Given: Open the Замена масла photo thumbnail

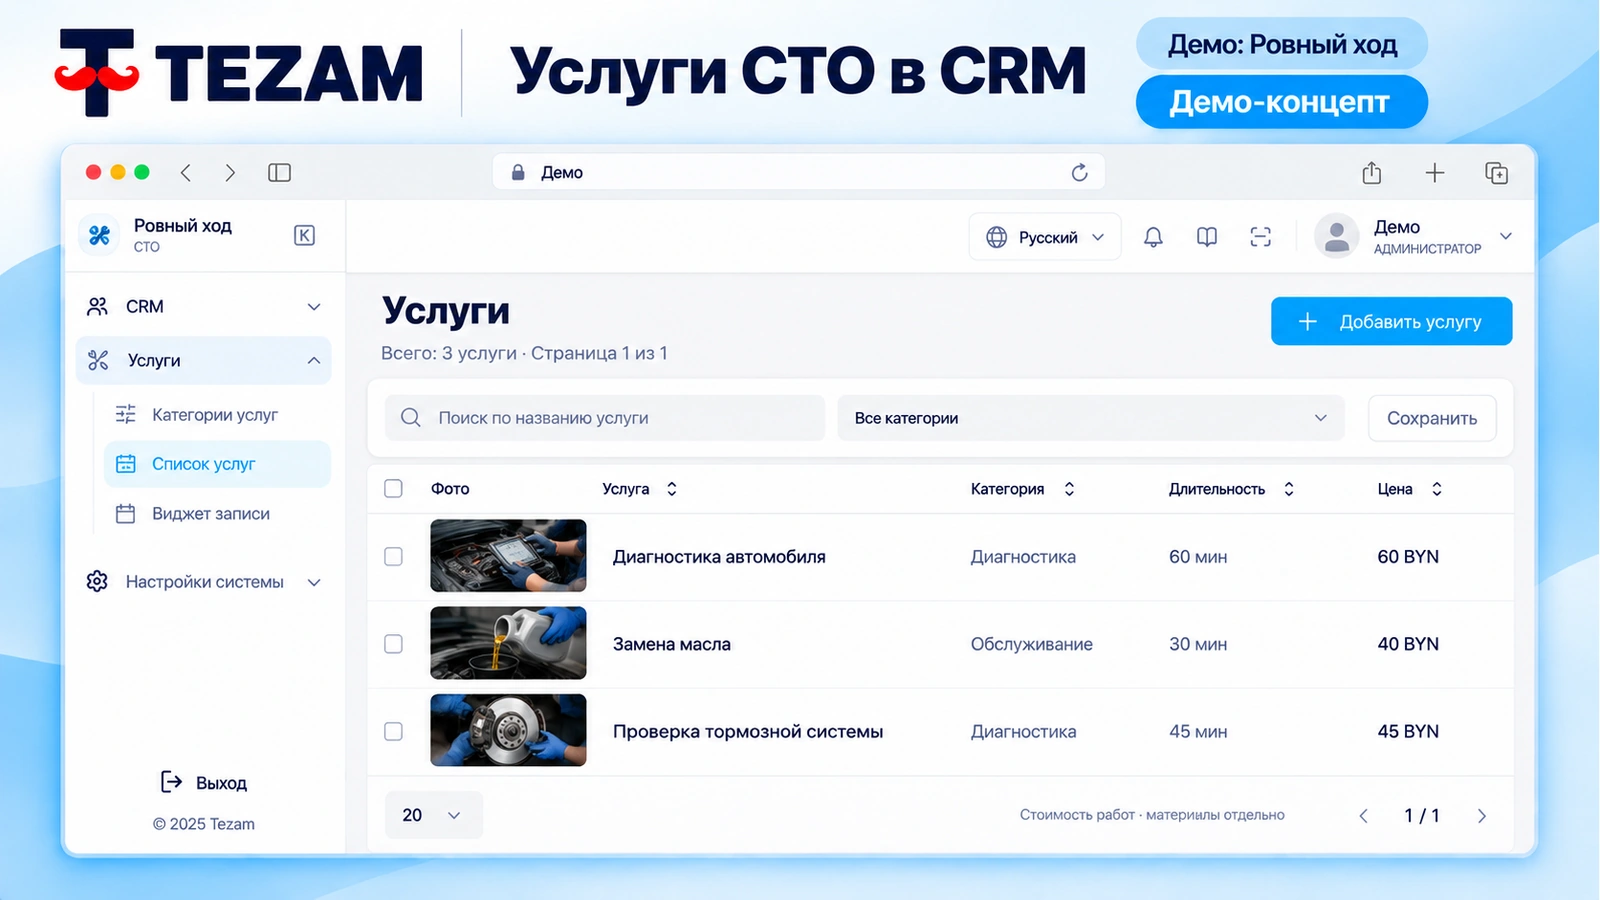Looking at the screenshot, I should click(508, 643).
